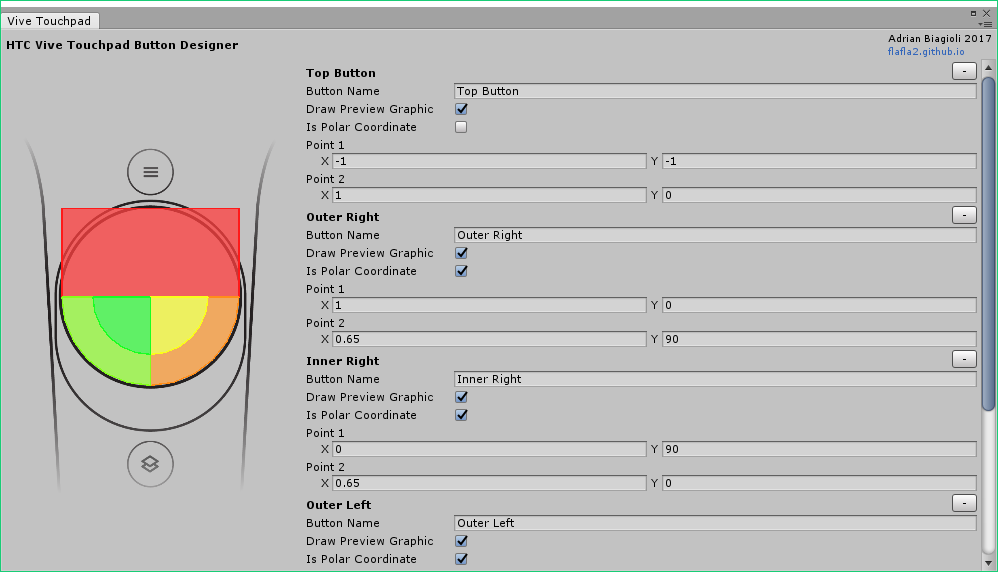Click Top Button Point 1 X field
The height and width of the screenshot is (572, 998).
click(489, 161)
